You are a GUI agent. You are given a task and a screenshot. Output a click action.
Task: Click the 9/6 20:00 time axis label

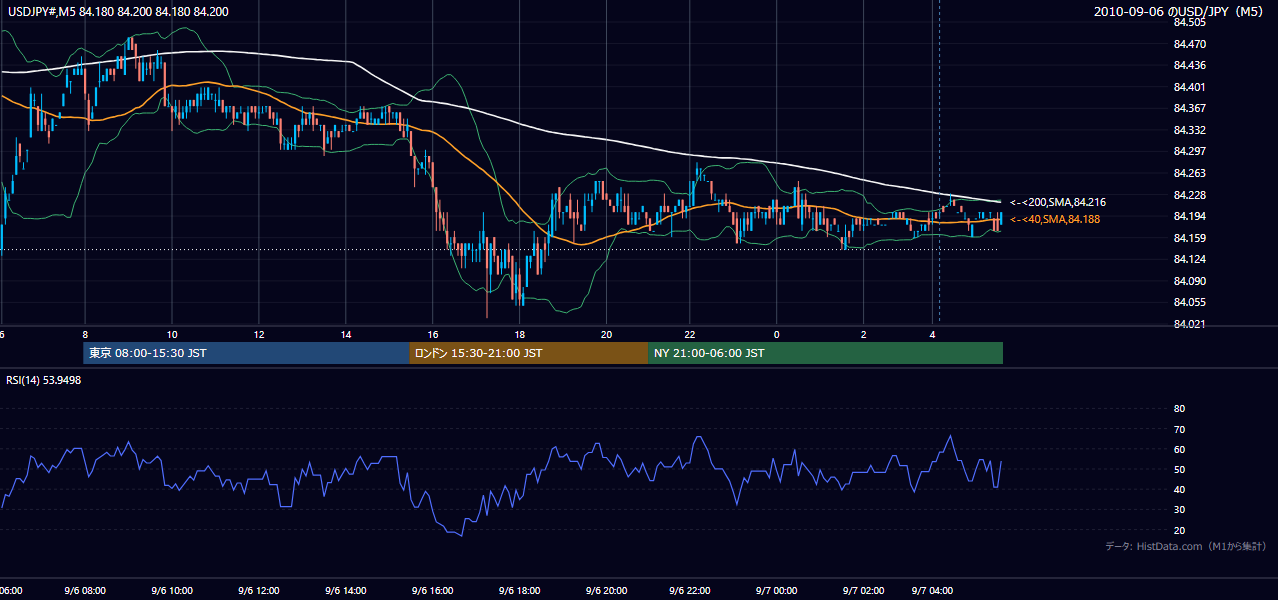pos(607,591)
